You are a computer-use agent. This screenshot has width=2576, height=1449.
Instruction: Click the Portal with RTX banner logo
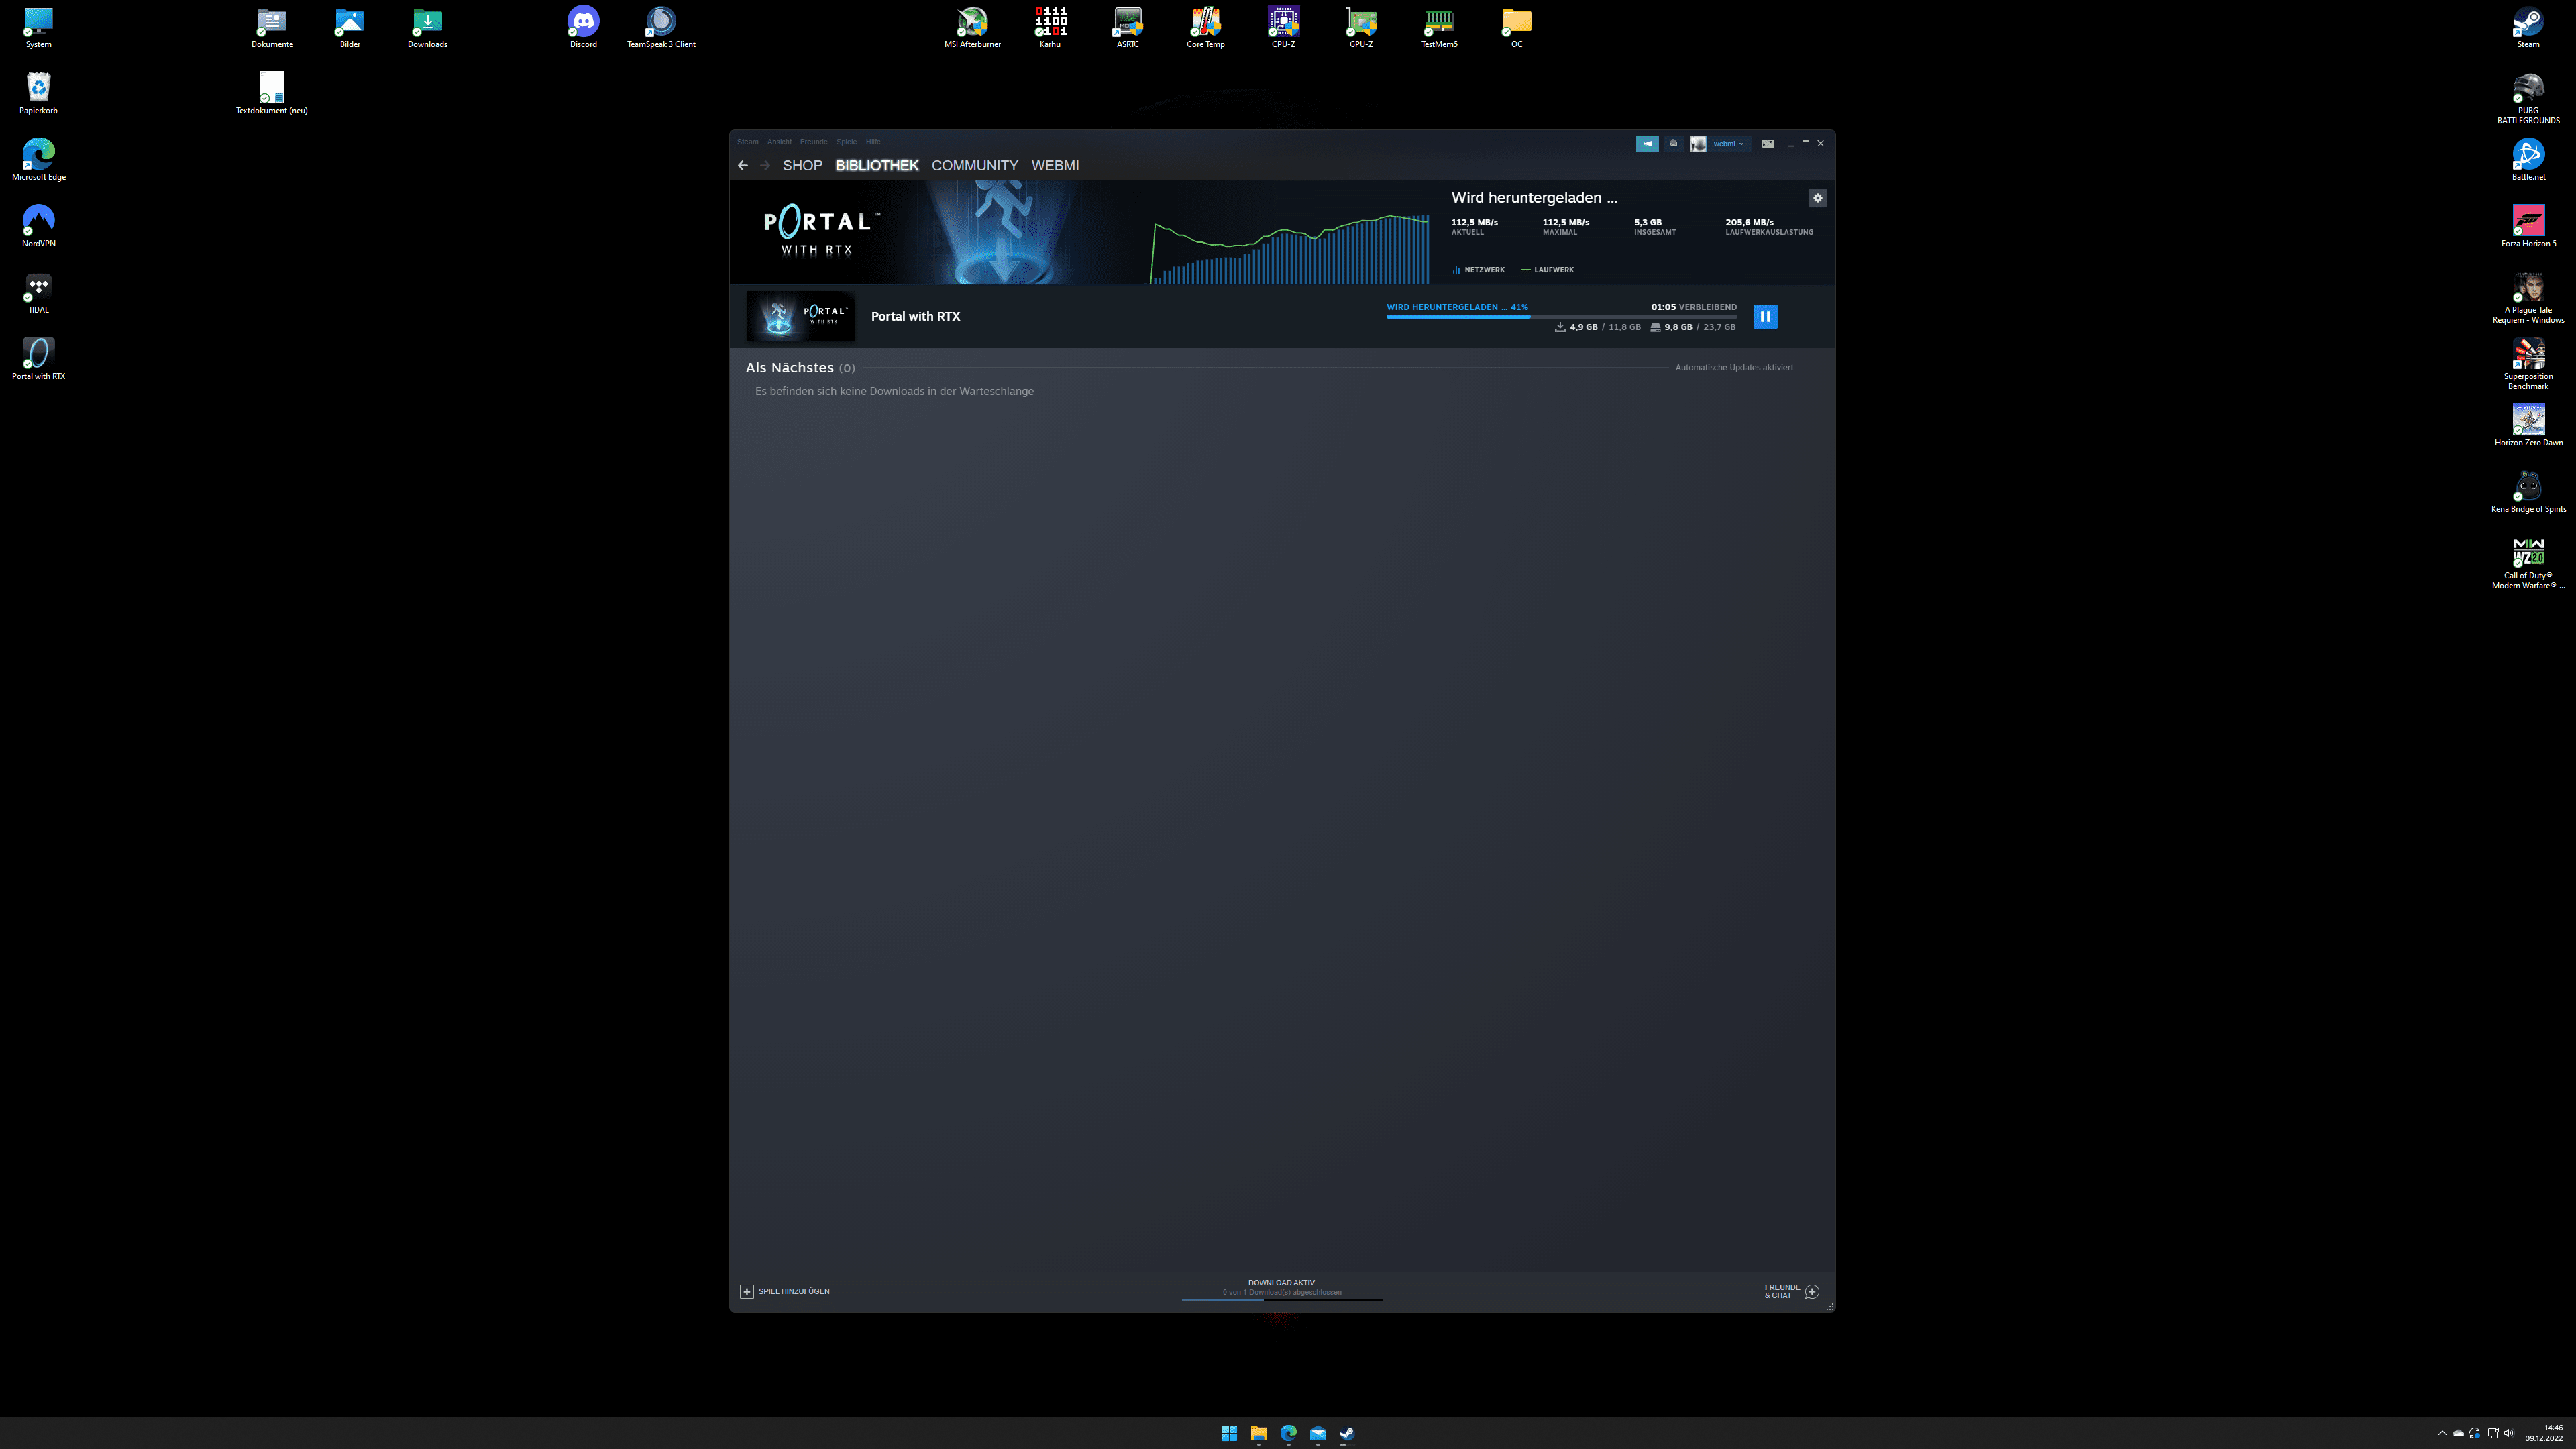coord(821,232)
